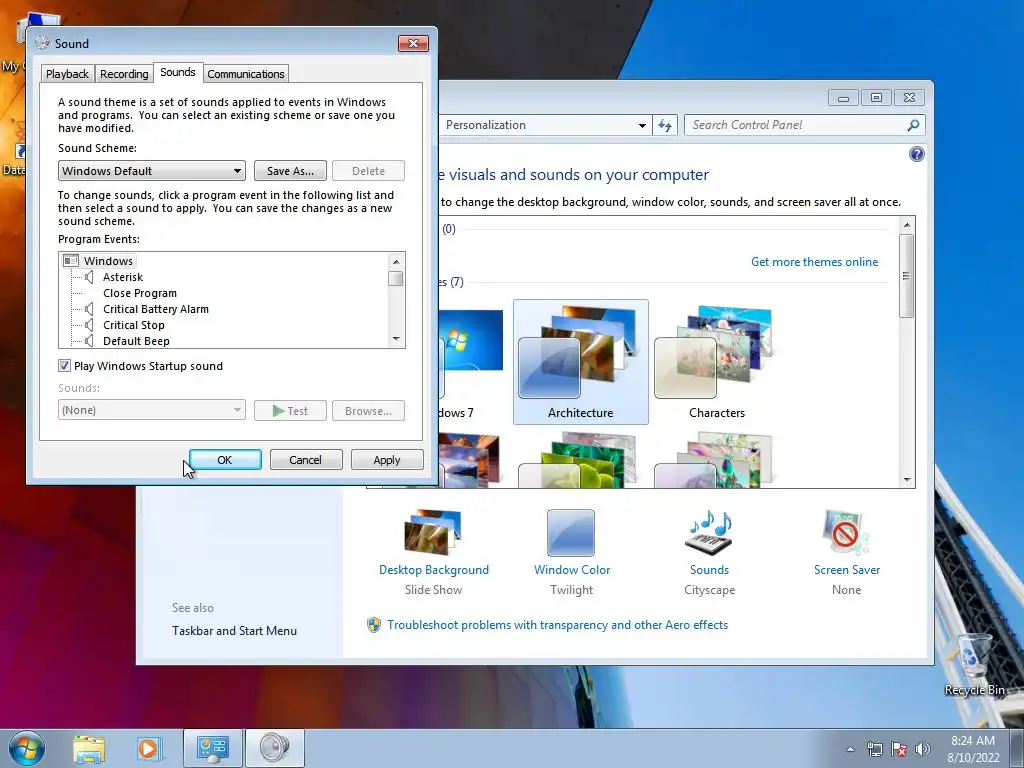Click the Browse... button
The height and width of the screenshot is (768, 1024).
click(x=368, y=411)
